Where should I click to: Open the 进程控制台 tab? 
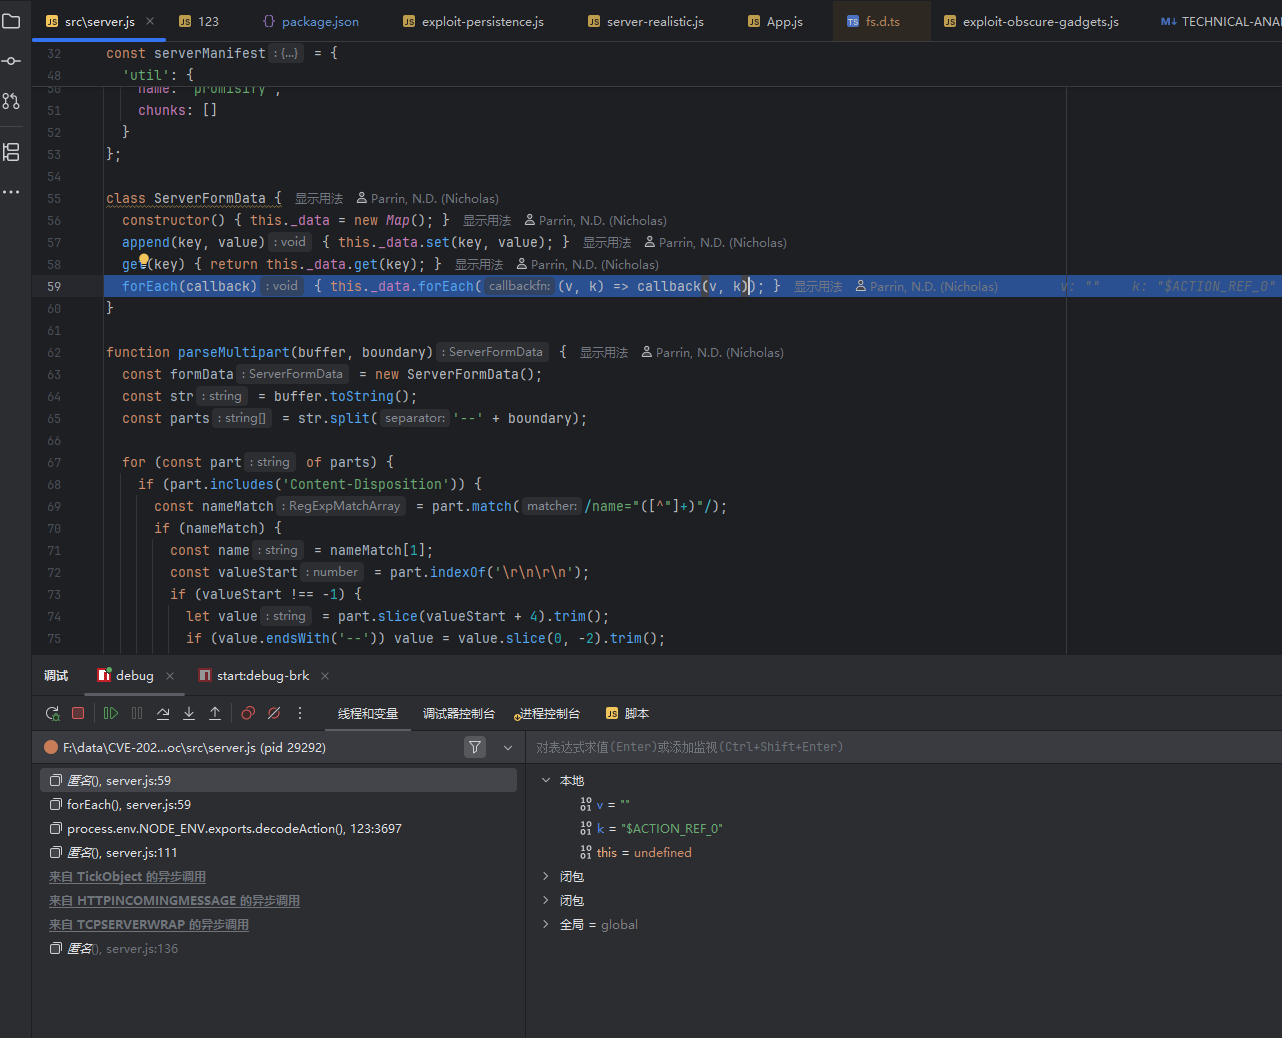547,713
